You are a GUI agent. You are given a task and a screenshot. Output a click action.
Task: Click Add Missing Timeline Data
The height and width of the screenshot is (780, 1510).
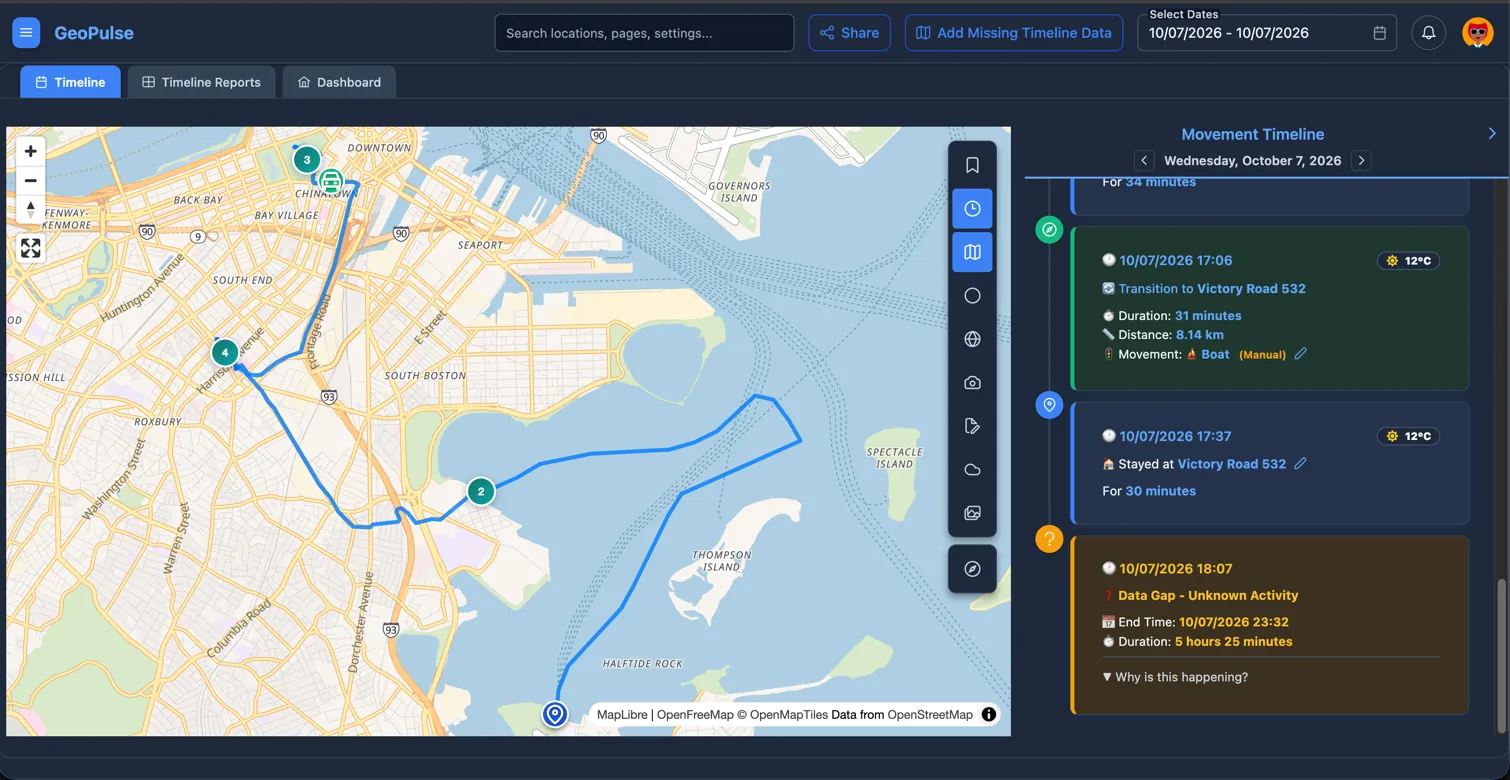point(1014,33)
